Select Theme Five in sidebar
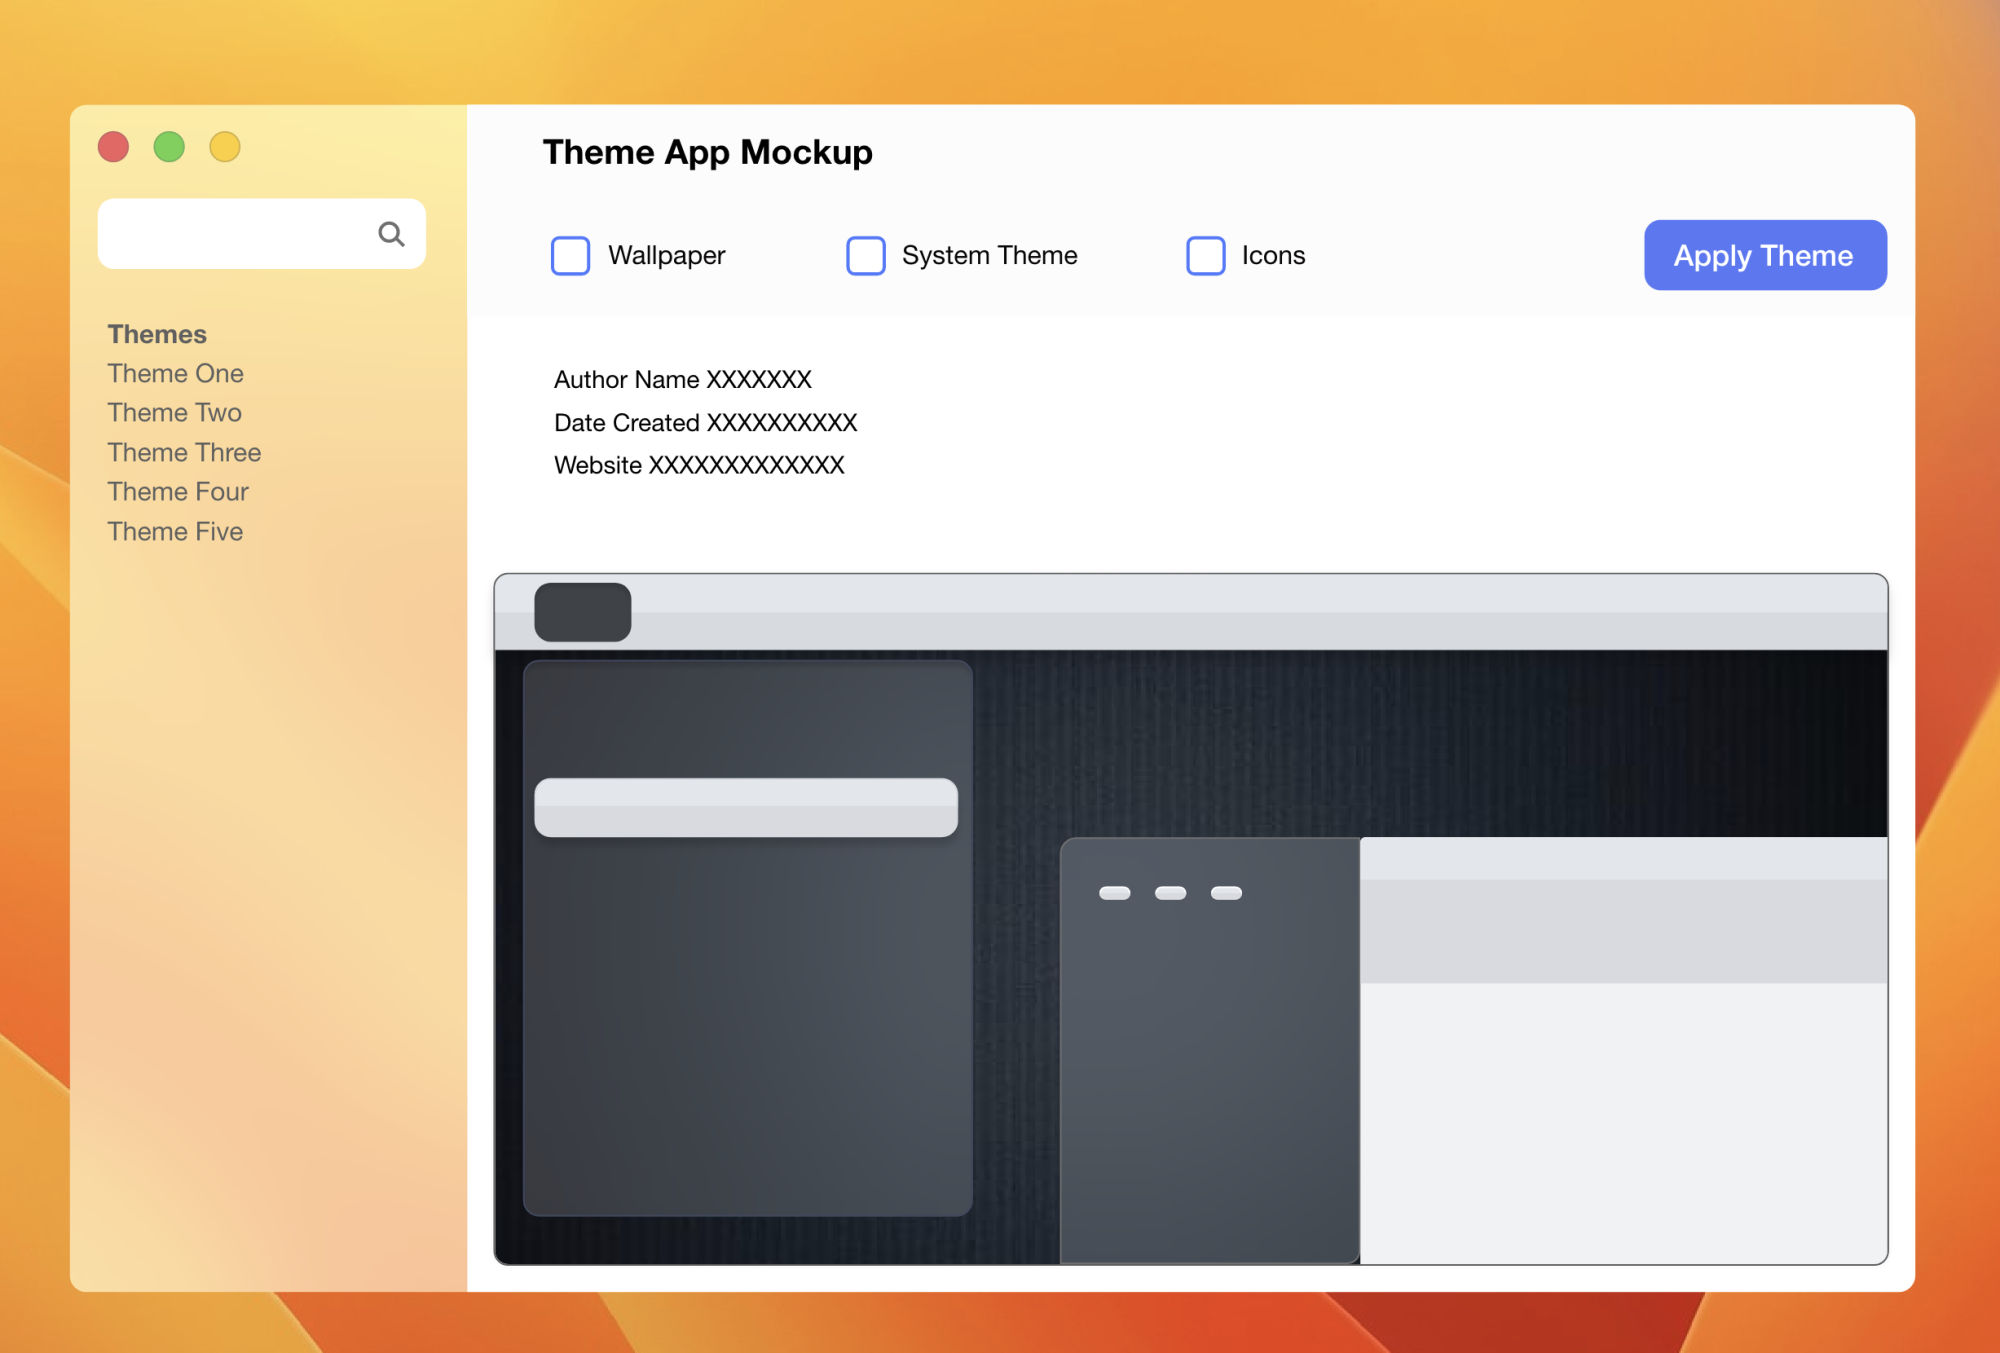The image size is (2000, 1353). pos(176,531)
